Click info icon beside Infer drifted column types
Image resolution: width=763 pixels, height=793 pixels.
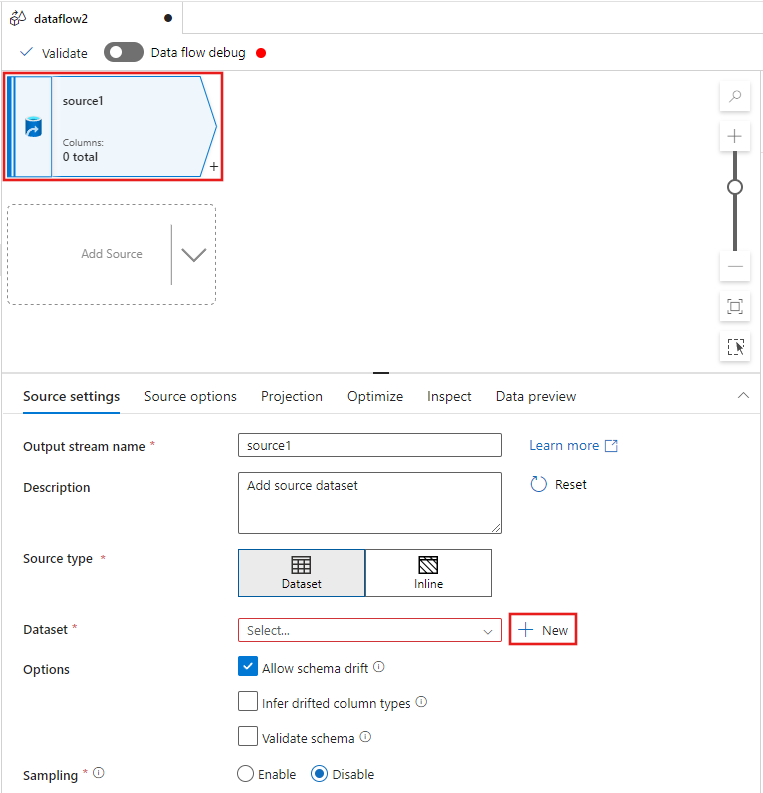coord(421,702)
